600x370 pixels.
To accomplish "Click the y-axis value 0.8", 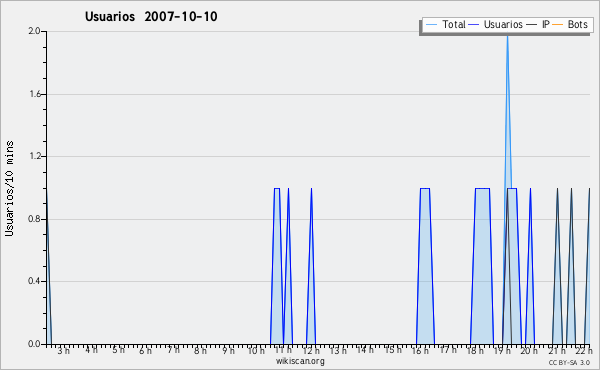I will pos(34,219).
